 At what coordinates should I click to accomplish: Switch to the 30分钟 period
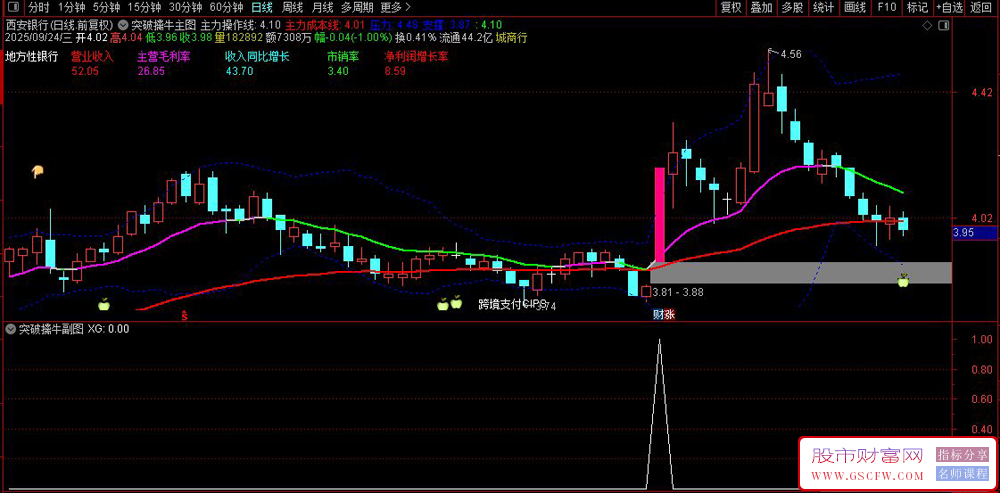pos(186,8)
